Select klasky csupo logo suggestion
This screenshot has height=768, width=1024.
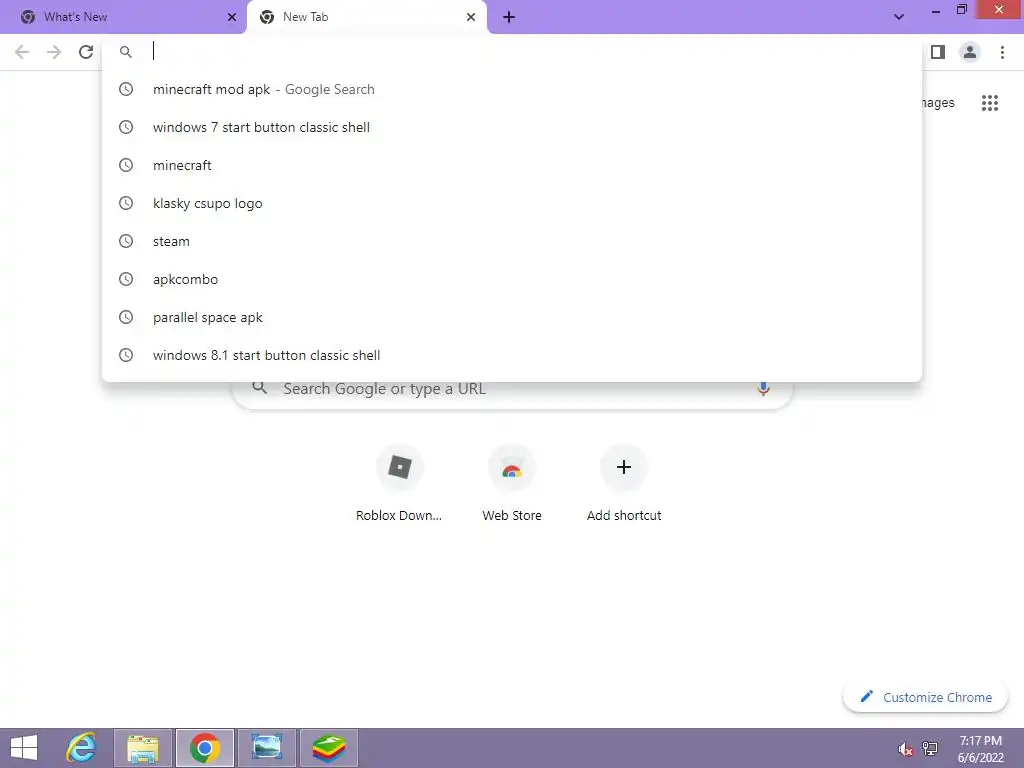point(512,203)
